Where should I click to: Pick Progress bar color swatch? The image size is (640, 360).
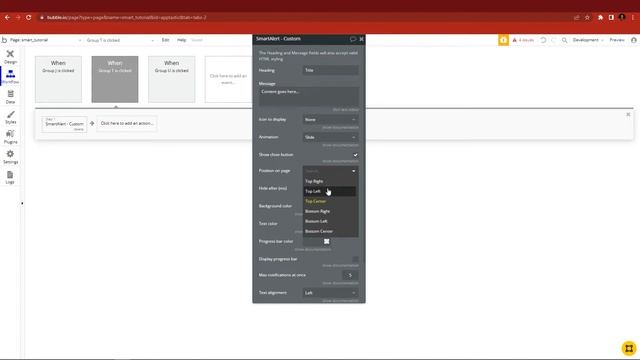tap(327, 241)
